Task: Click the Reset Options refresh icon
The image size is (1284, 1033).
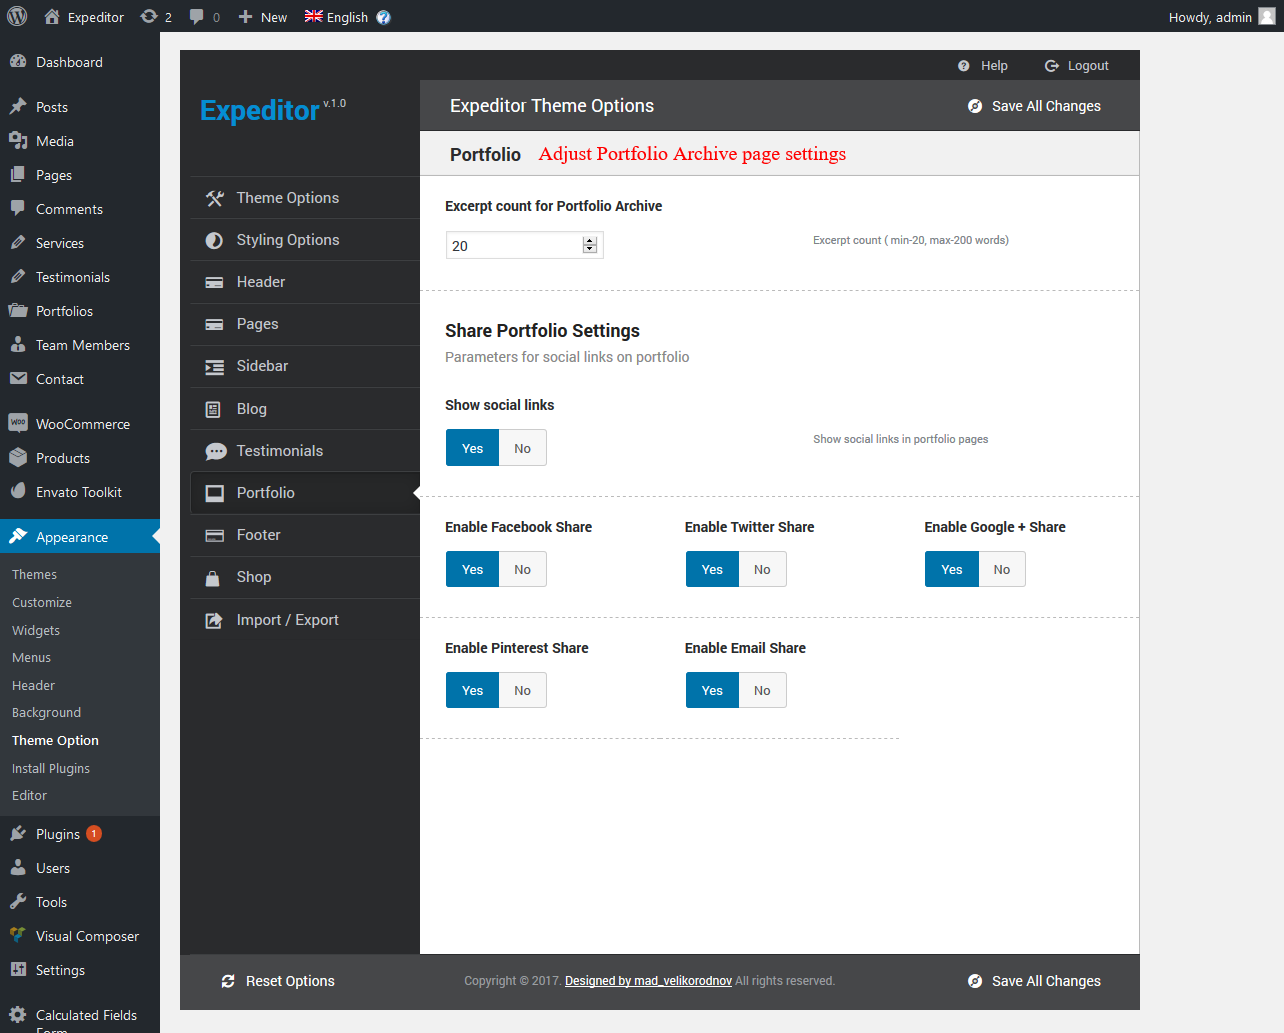Action: pos(228,981)
